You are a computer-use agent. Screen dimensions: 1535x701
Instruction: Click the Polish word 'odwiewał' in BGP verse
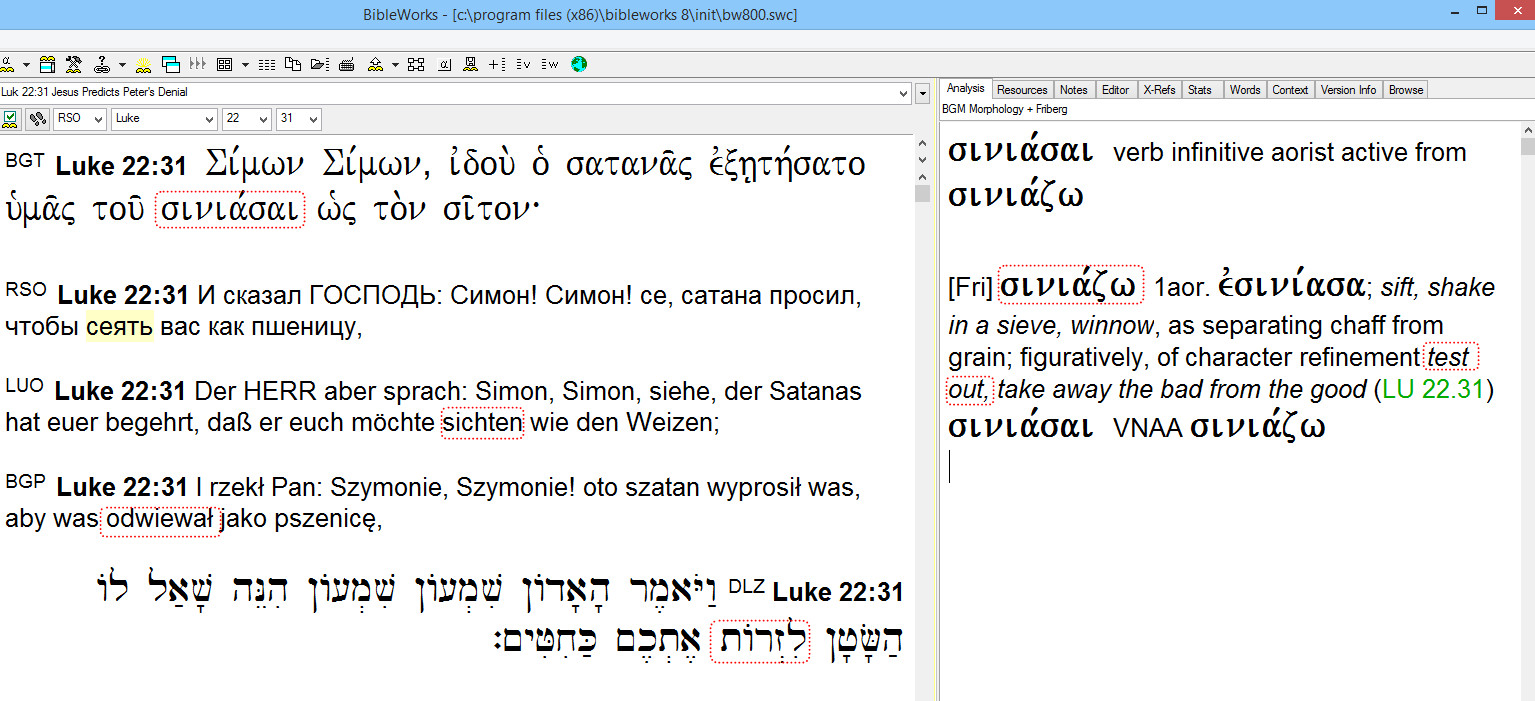[161, 520]
